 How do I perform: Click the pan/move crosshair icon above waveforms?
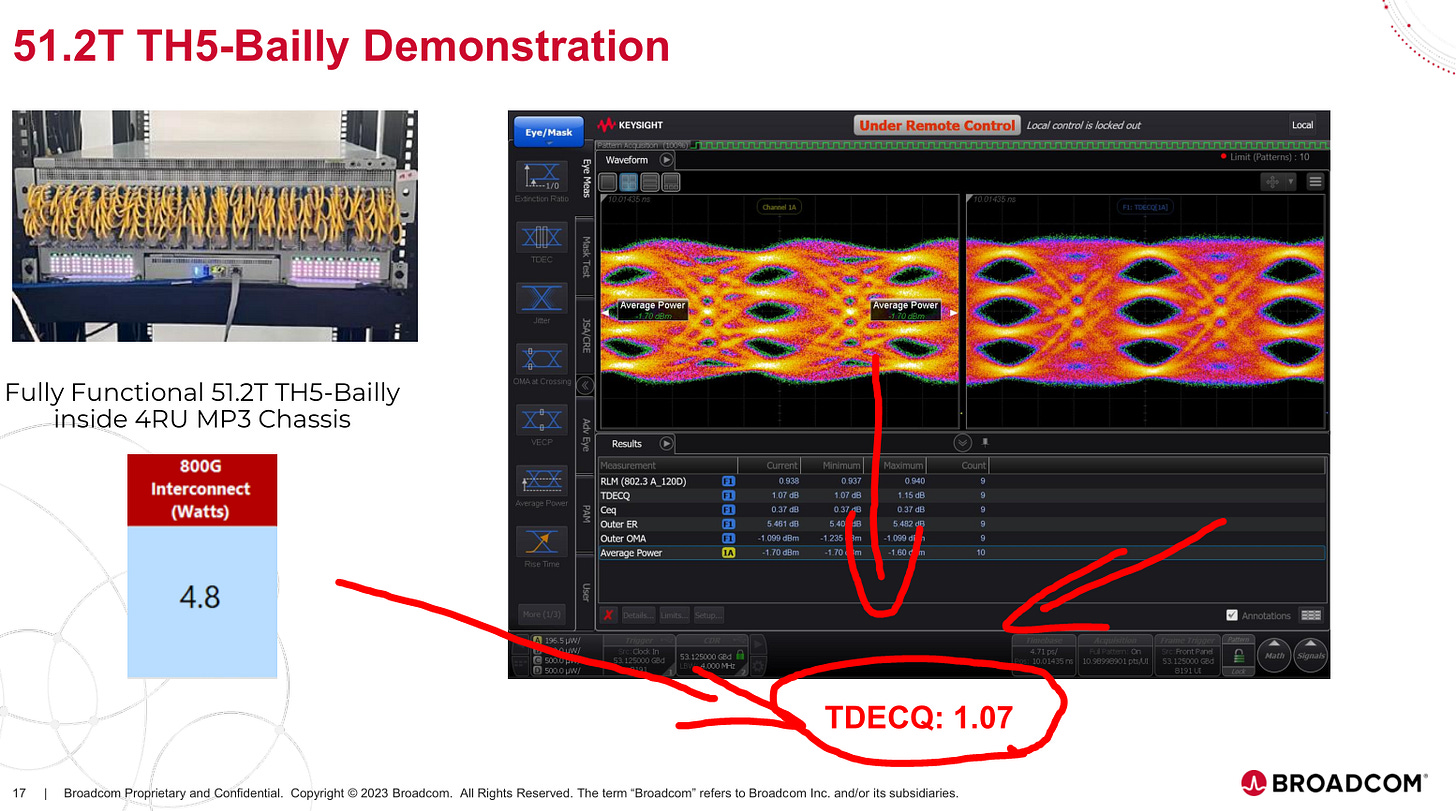tap(1273, 181)
